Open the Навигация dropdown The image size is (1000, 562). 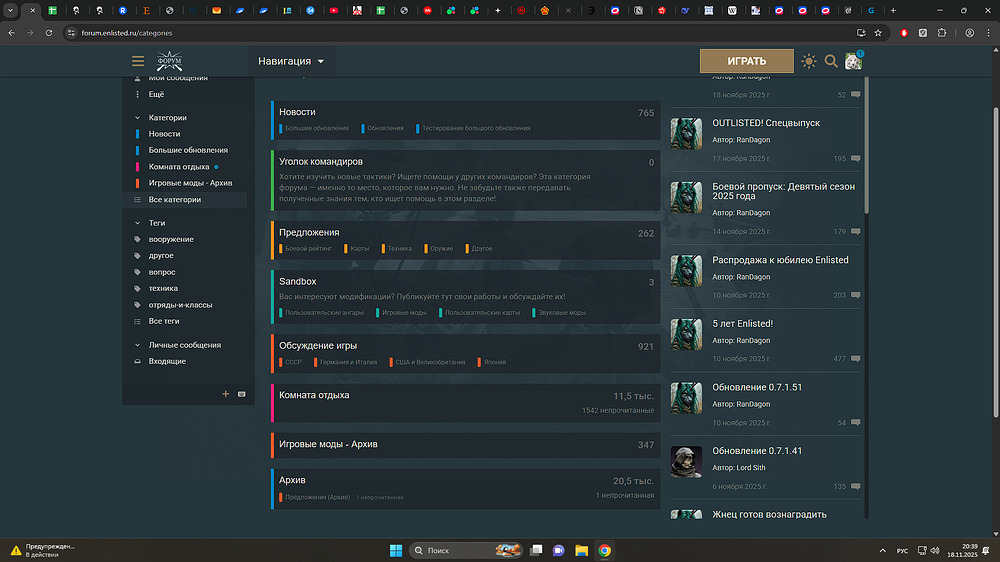coord(291,61)
